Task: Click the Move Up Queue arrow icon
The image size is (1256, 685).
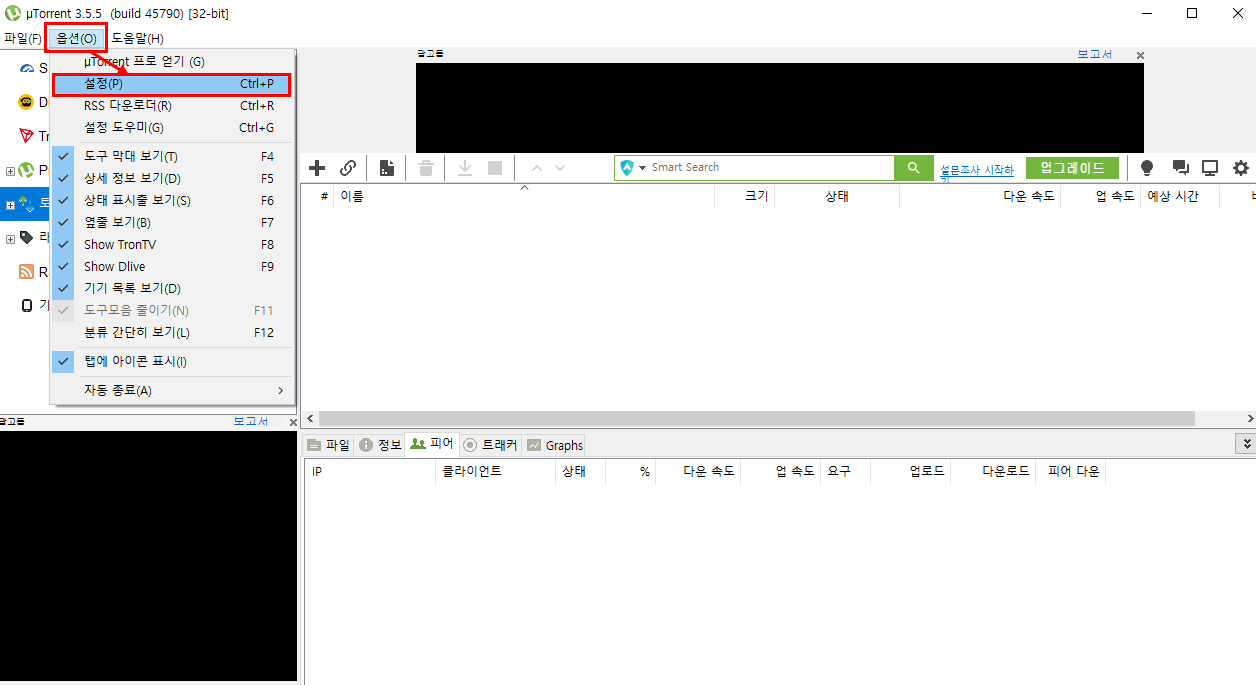Action: [x=537, y=168]
